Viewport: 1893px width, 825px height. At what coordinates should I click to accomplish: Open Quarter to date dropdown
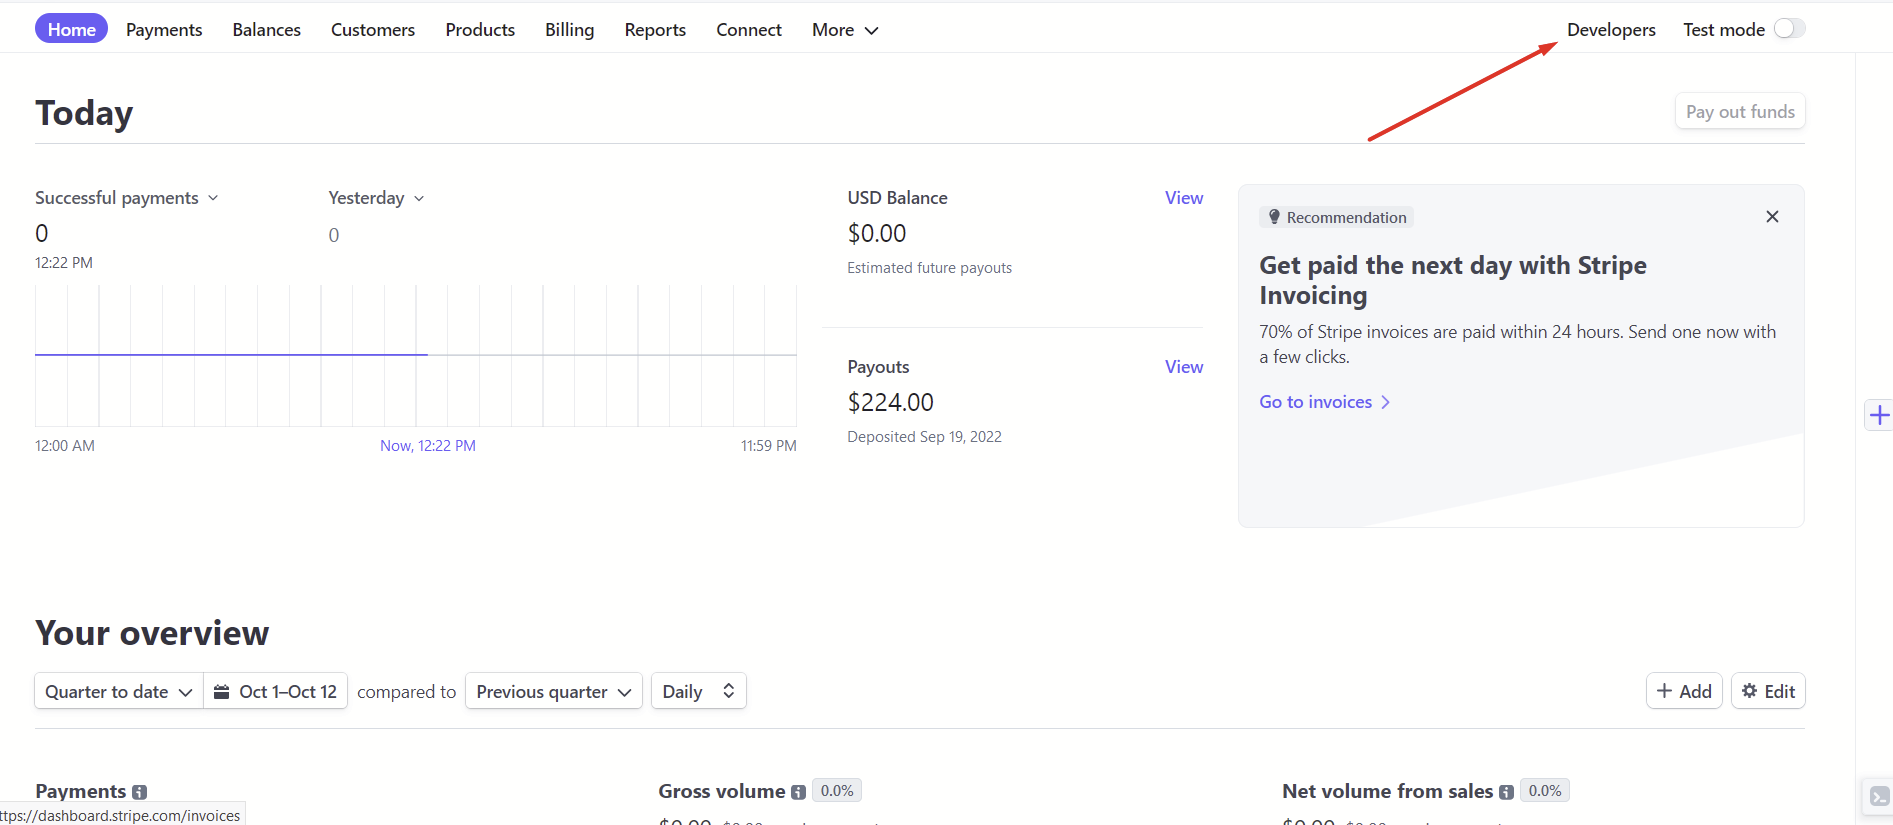(119, 691)
